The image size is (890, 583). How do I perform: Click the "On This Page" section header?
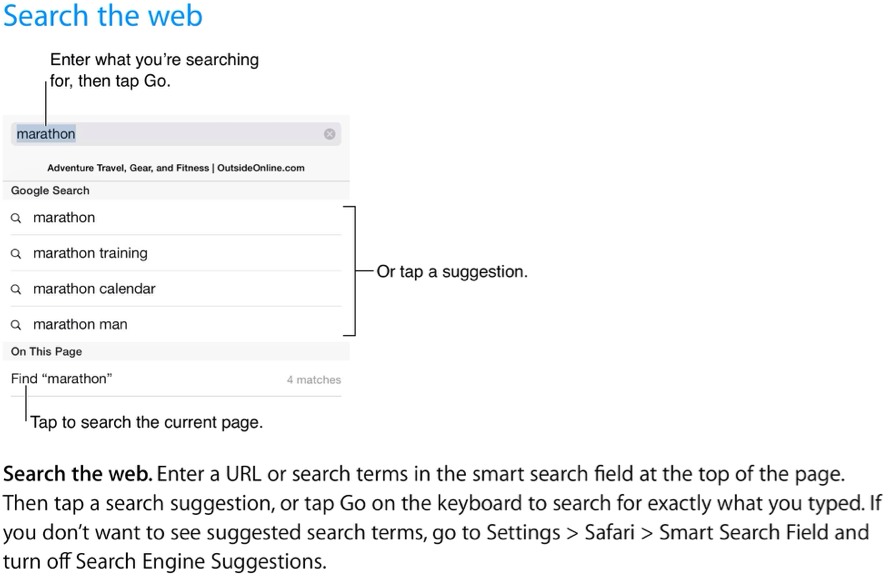point(46,352)
